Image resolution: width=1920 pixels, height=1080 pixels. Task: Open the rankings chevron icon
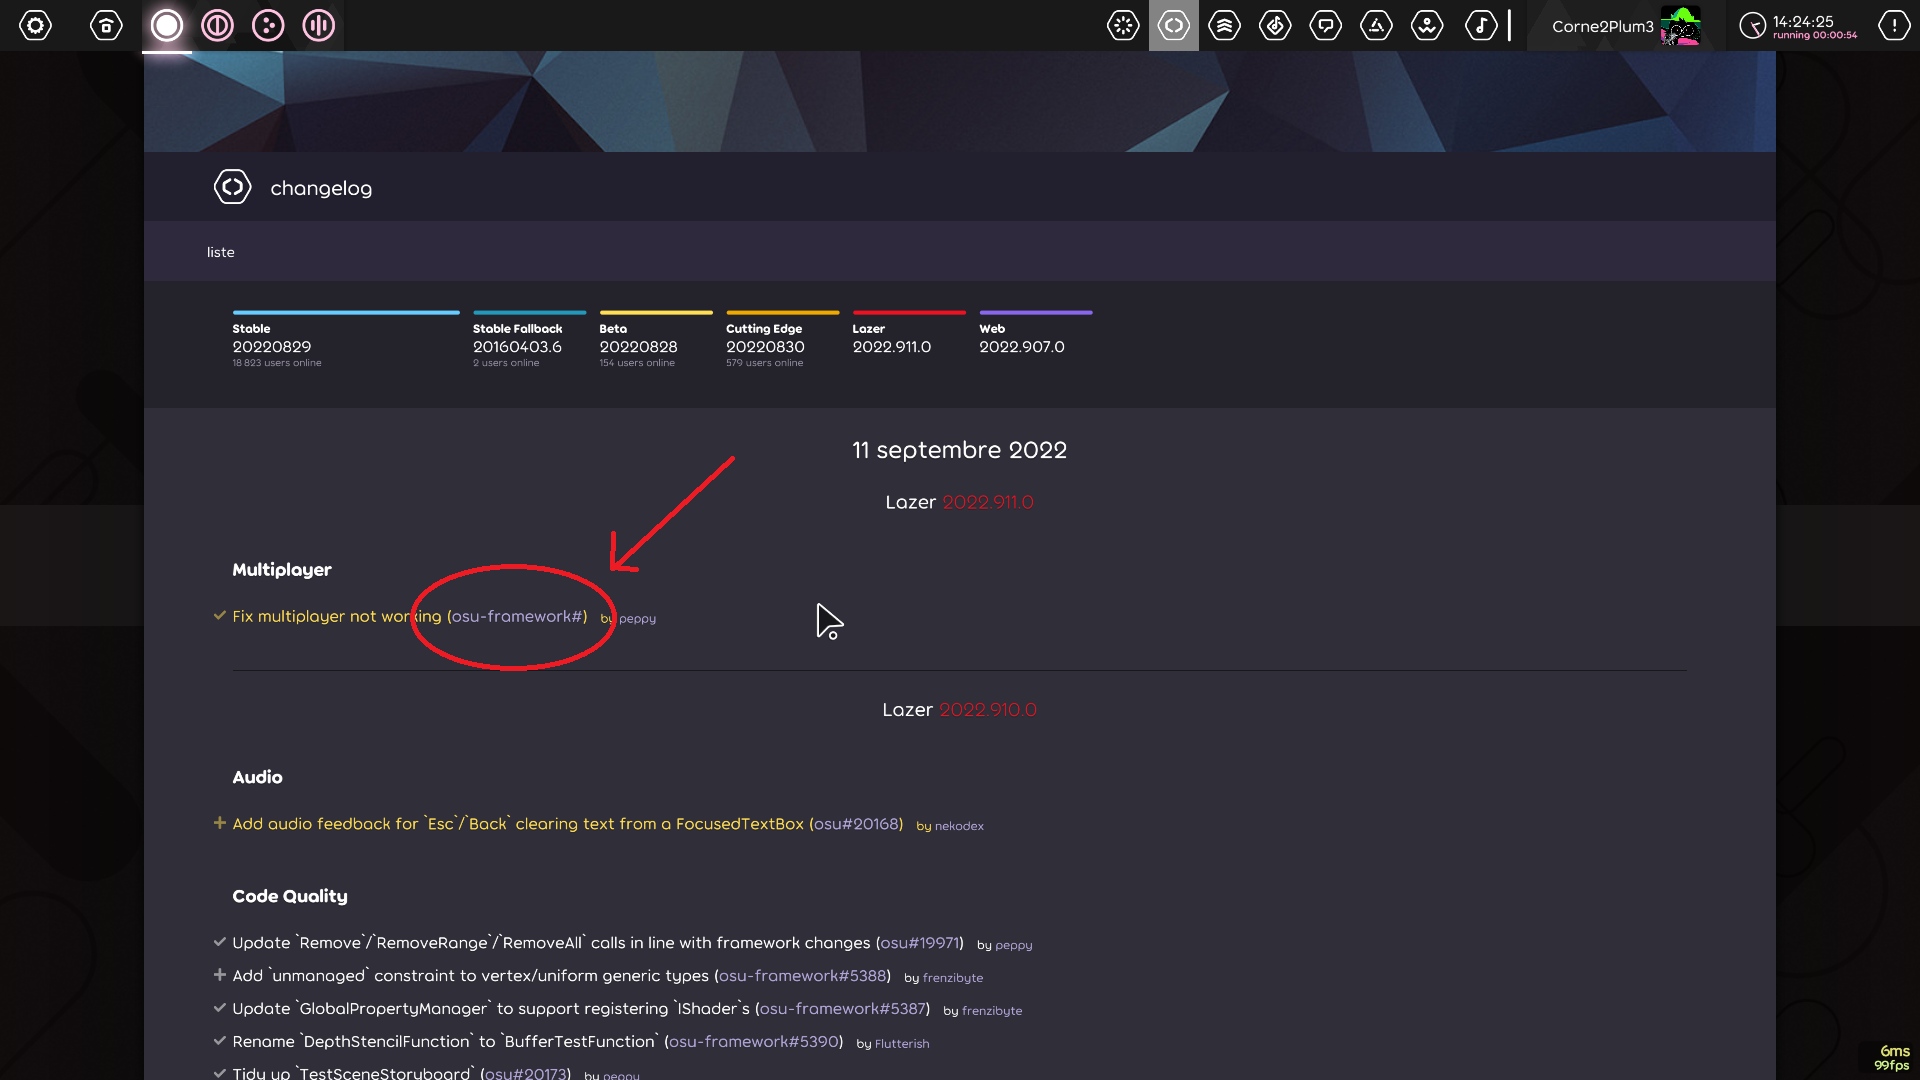click(1225, 25)
